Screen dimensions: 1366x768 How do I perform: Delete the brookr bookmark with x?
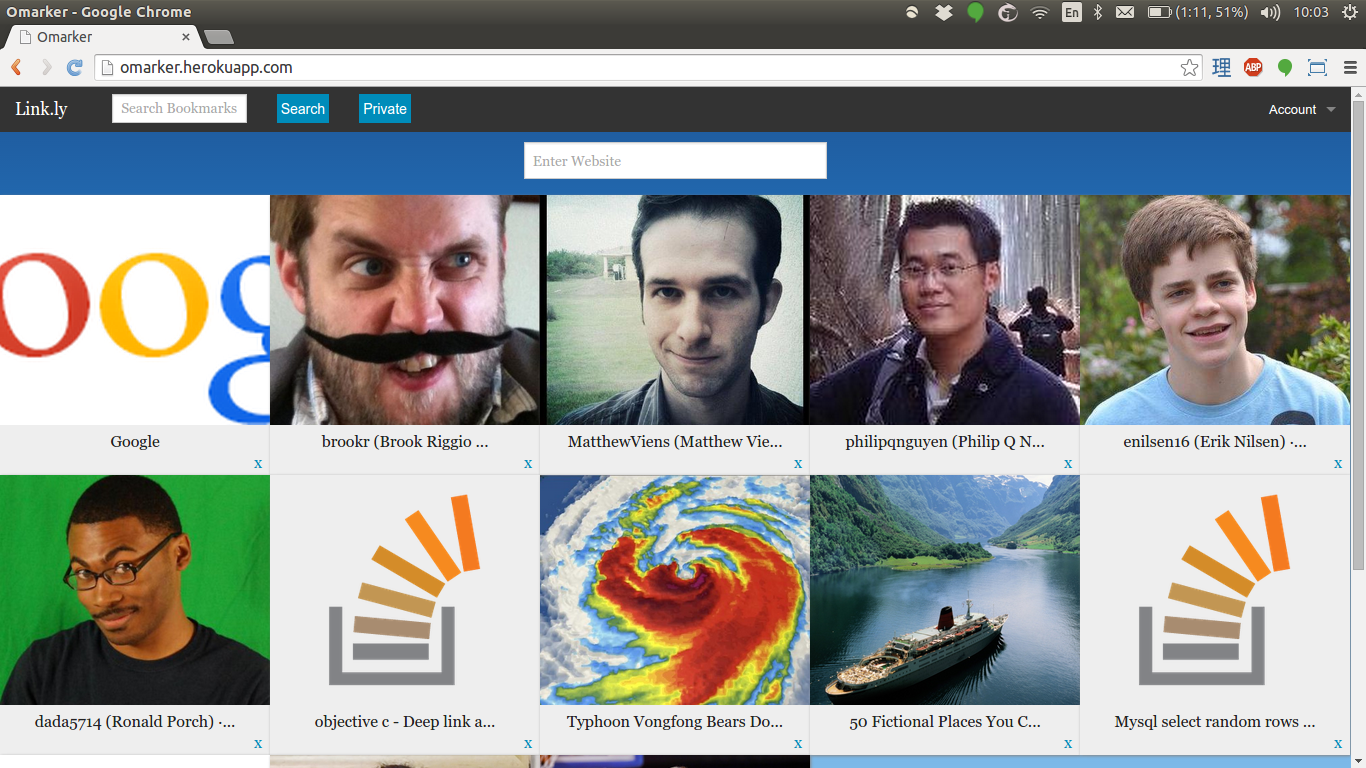coord(528,463)
